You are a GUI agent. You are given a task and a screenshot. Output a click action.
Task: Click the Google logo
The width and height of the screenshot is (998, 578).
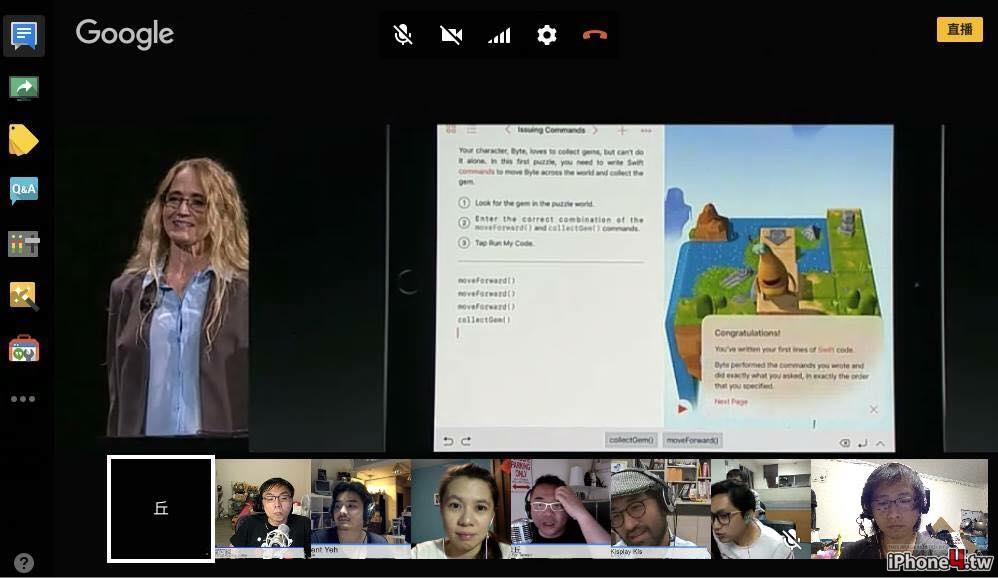pos(125,34)
